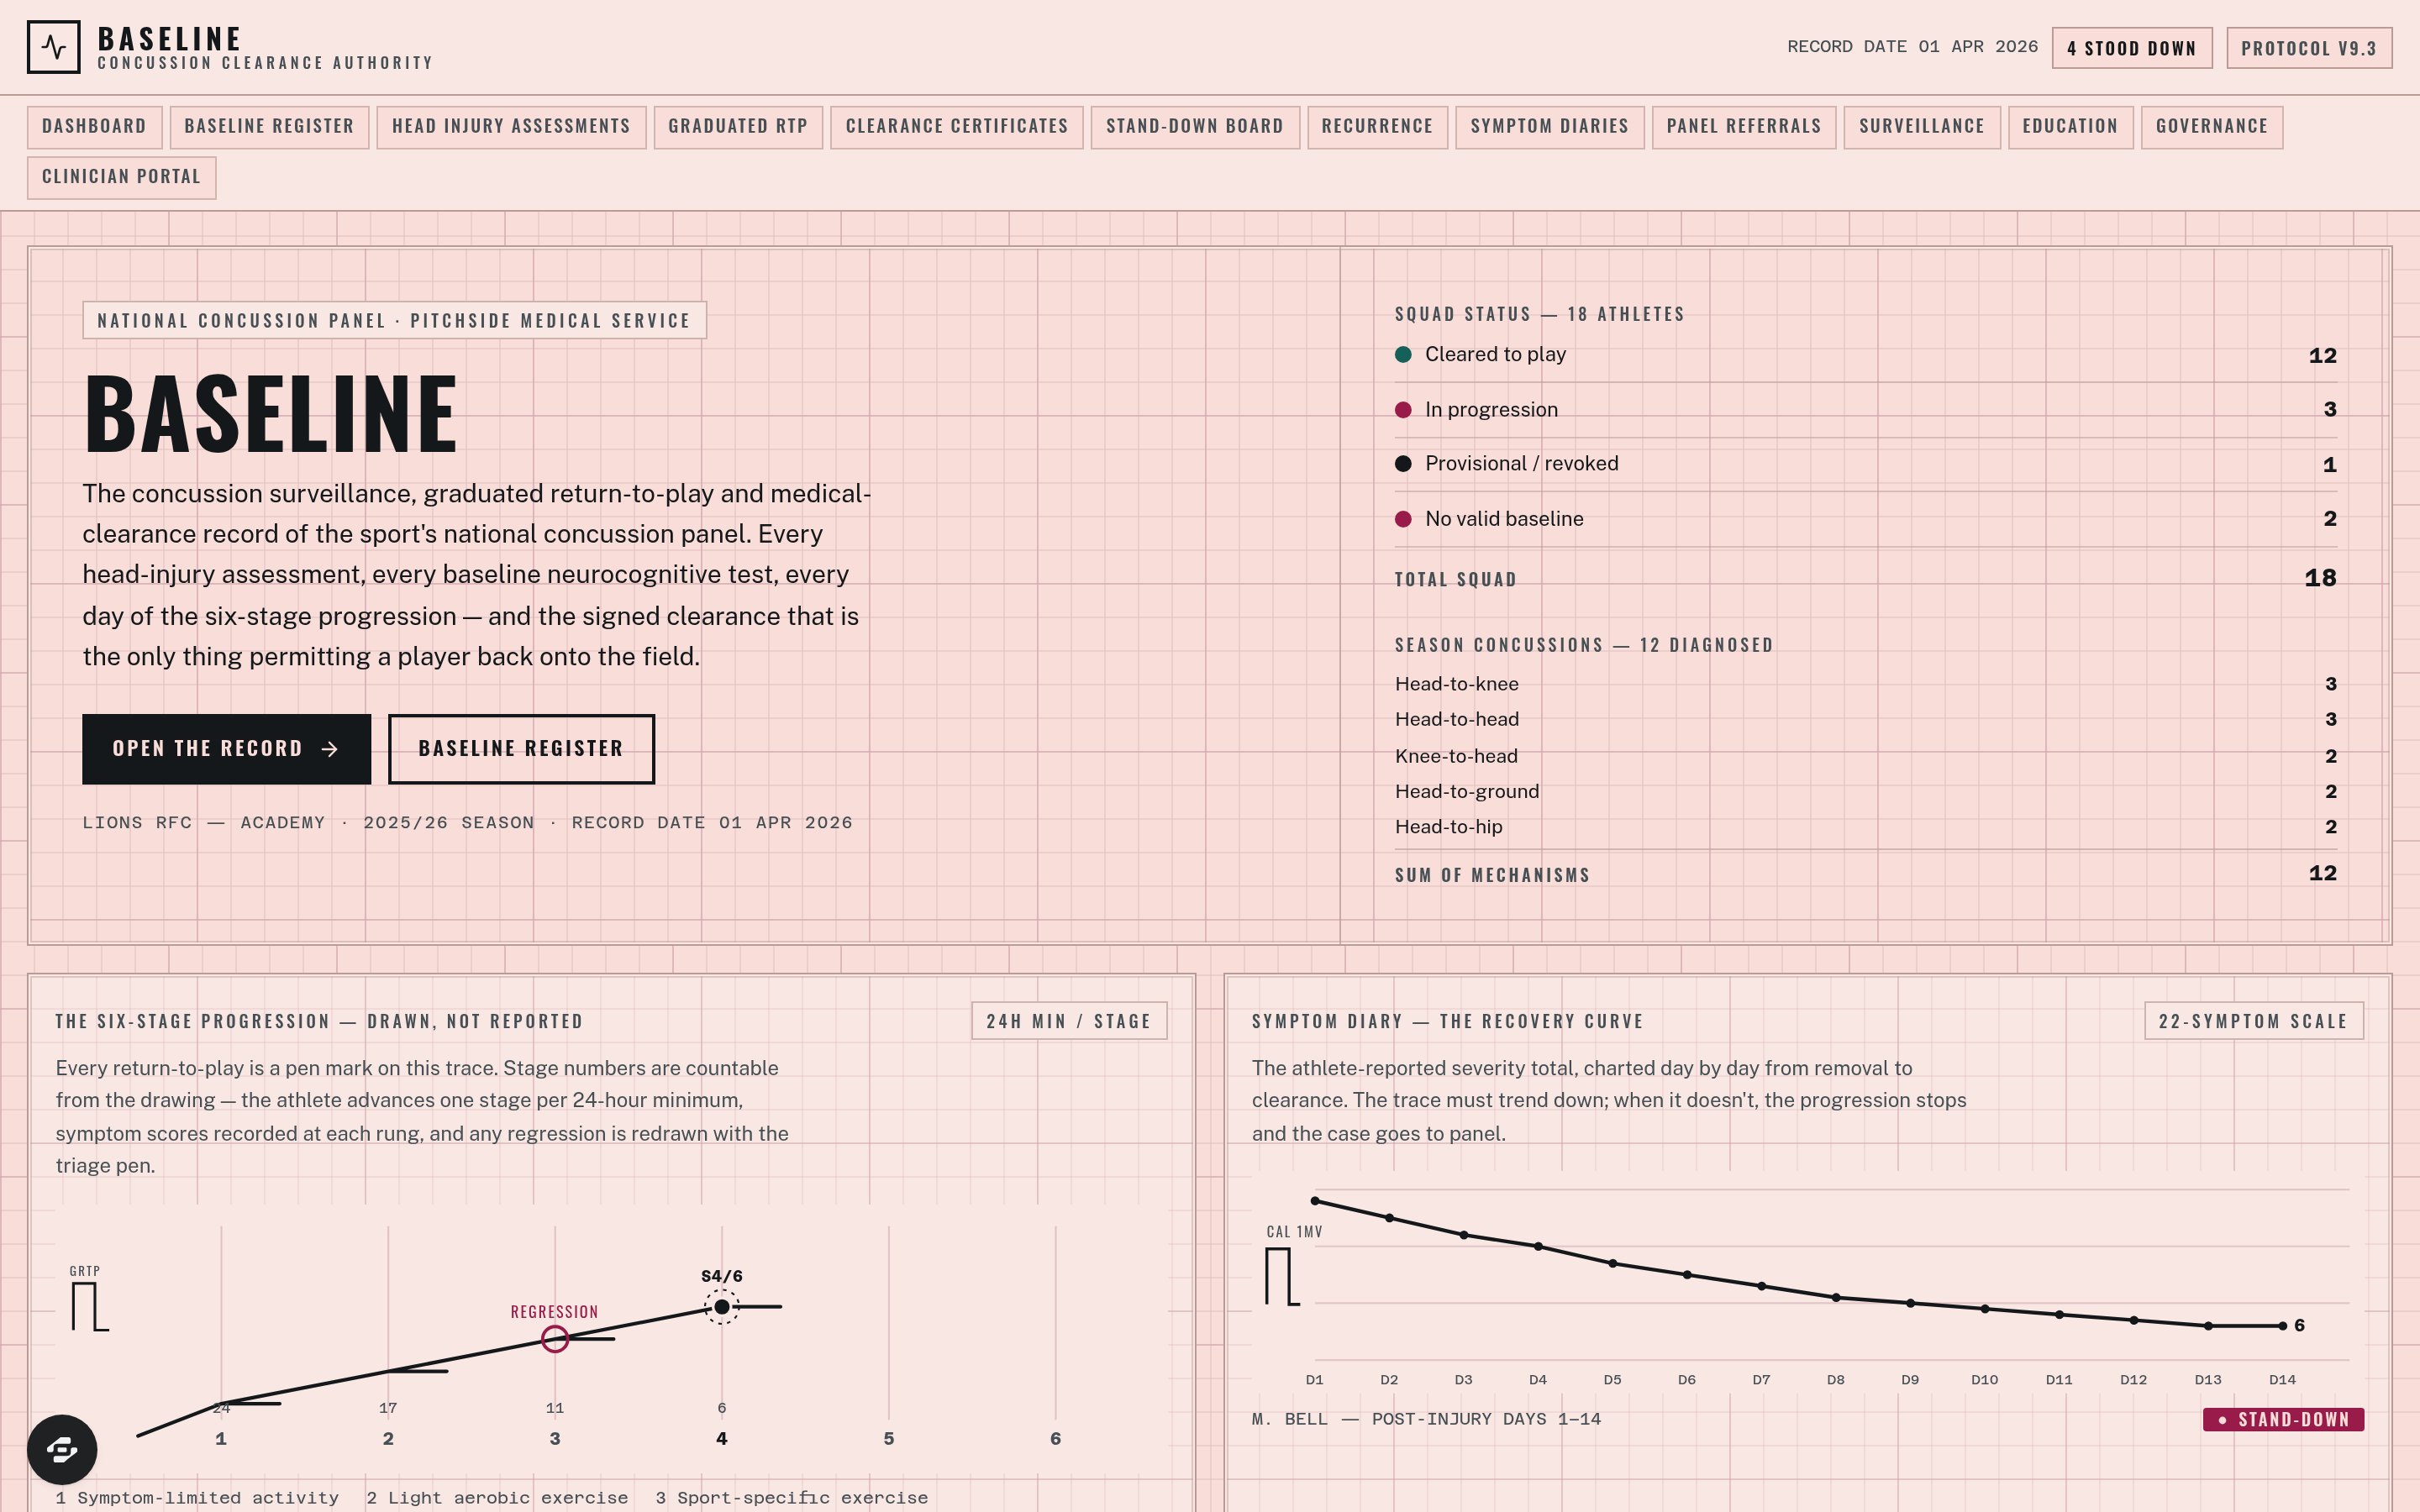Open the floating round widget icon

click(62, 1449)
